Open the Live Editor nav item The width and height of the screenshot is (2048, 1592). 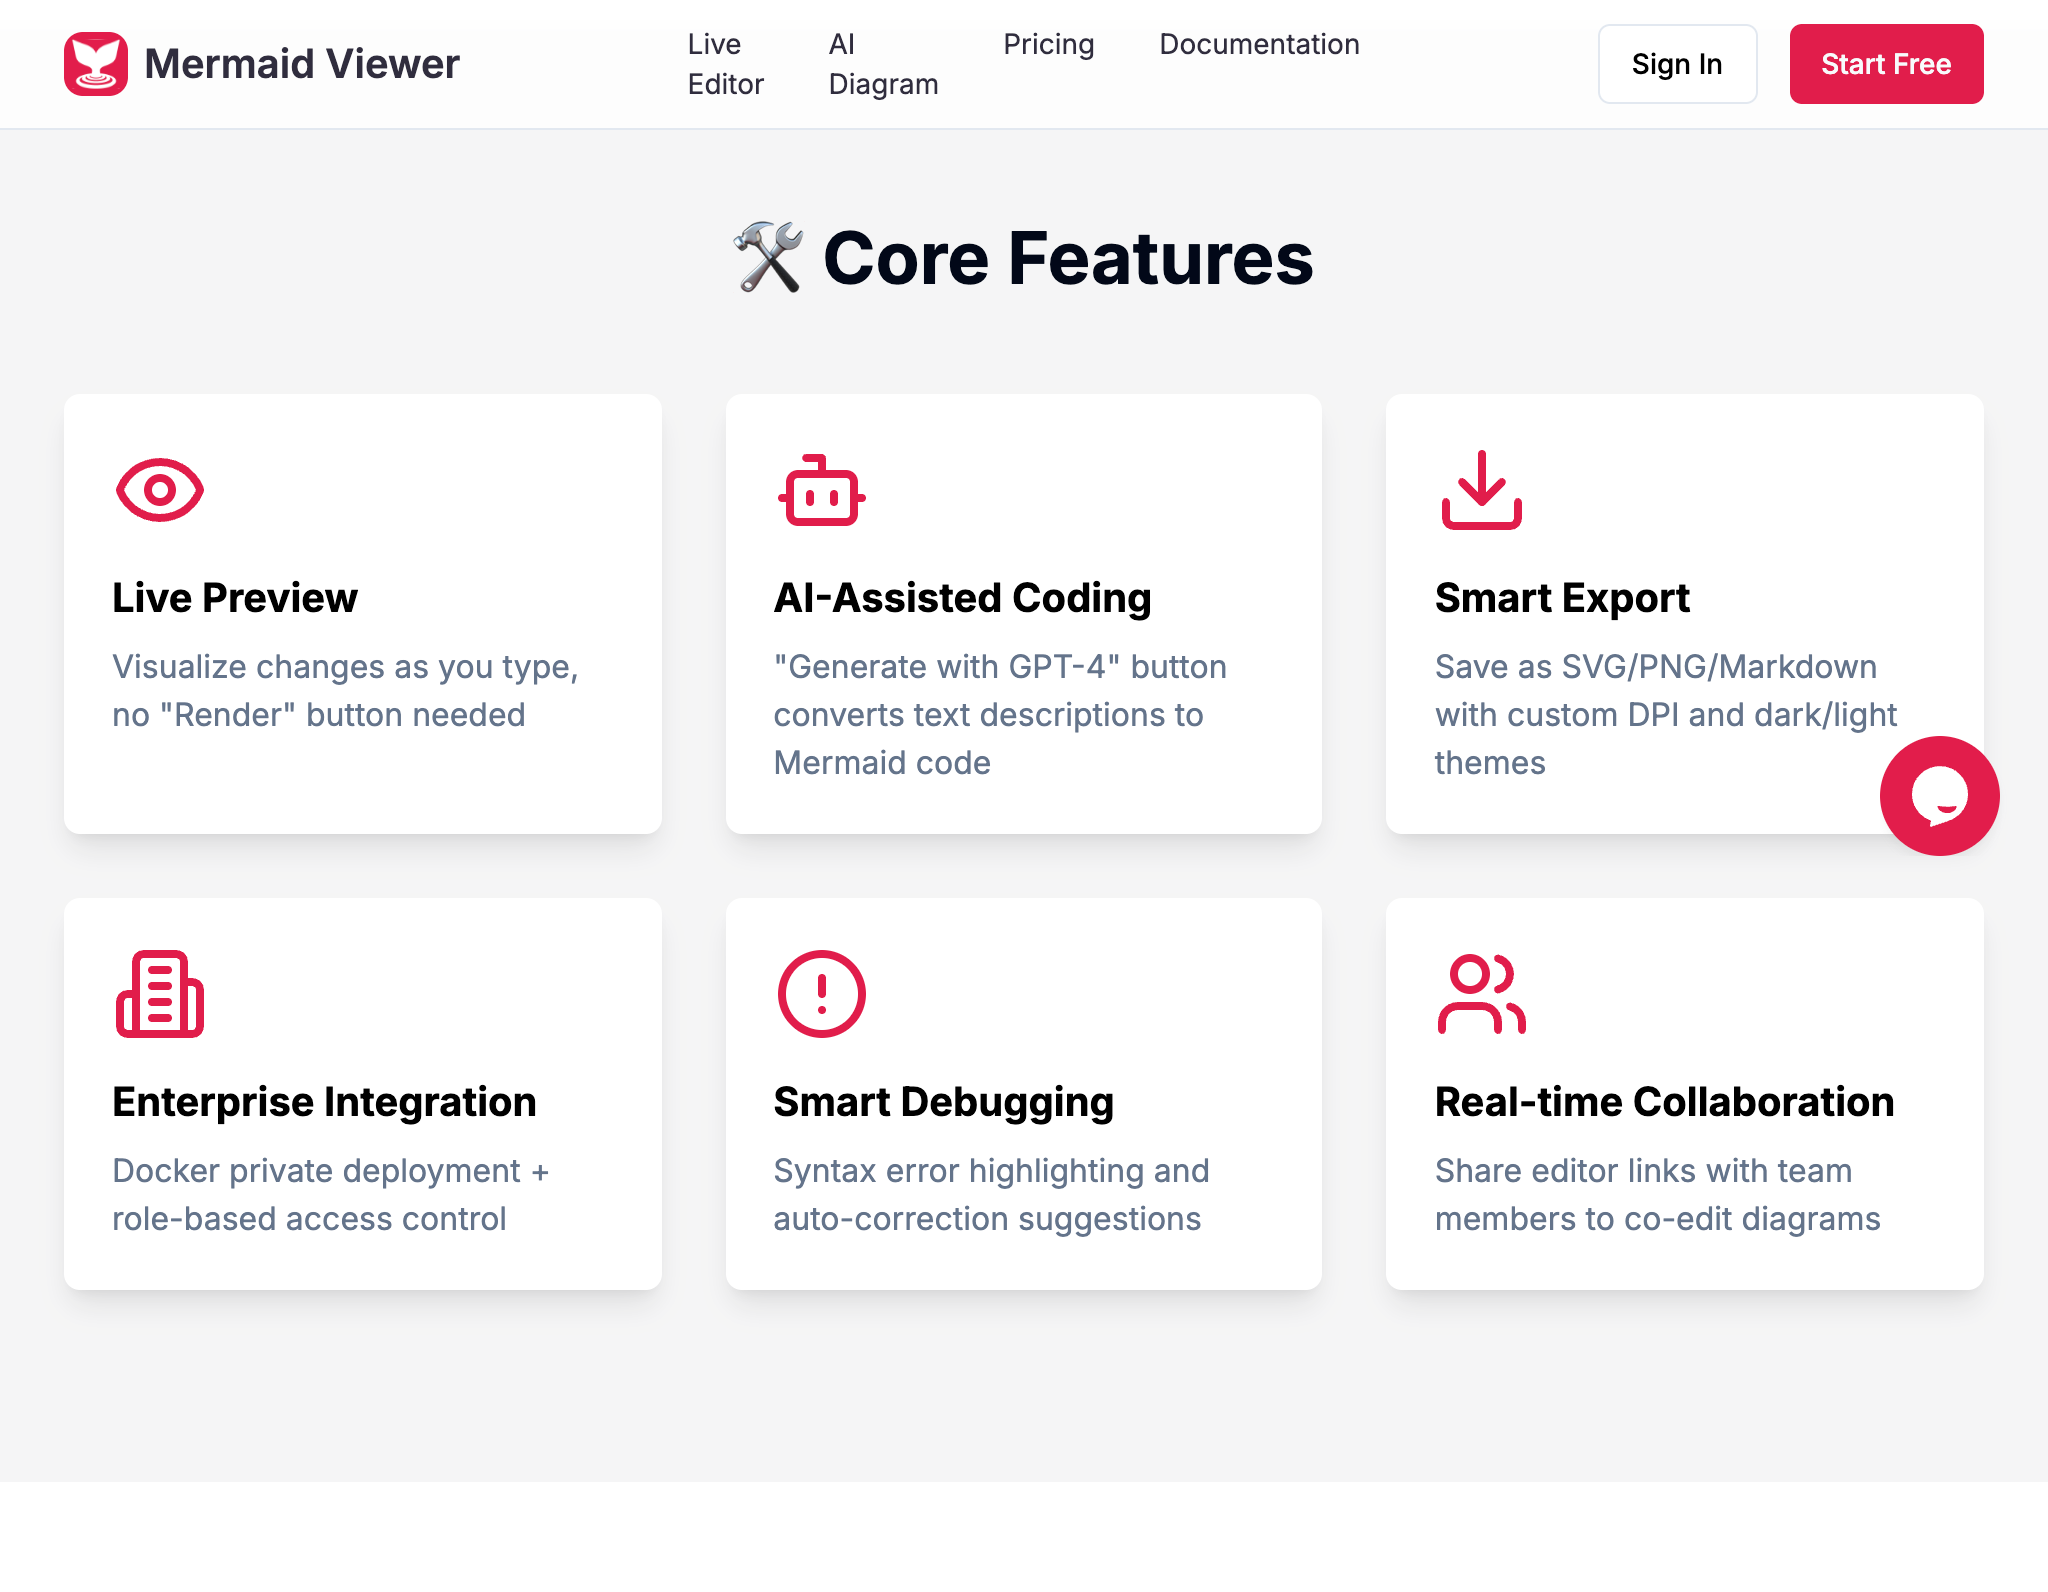[x=725, y=64]
